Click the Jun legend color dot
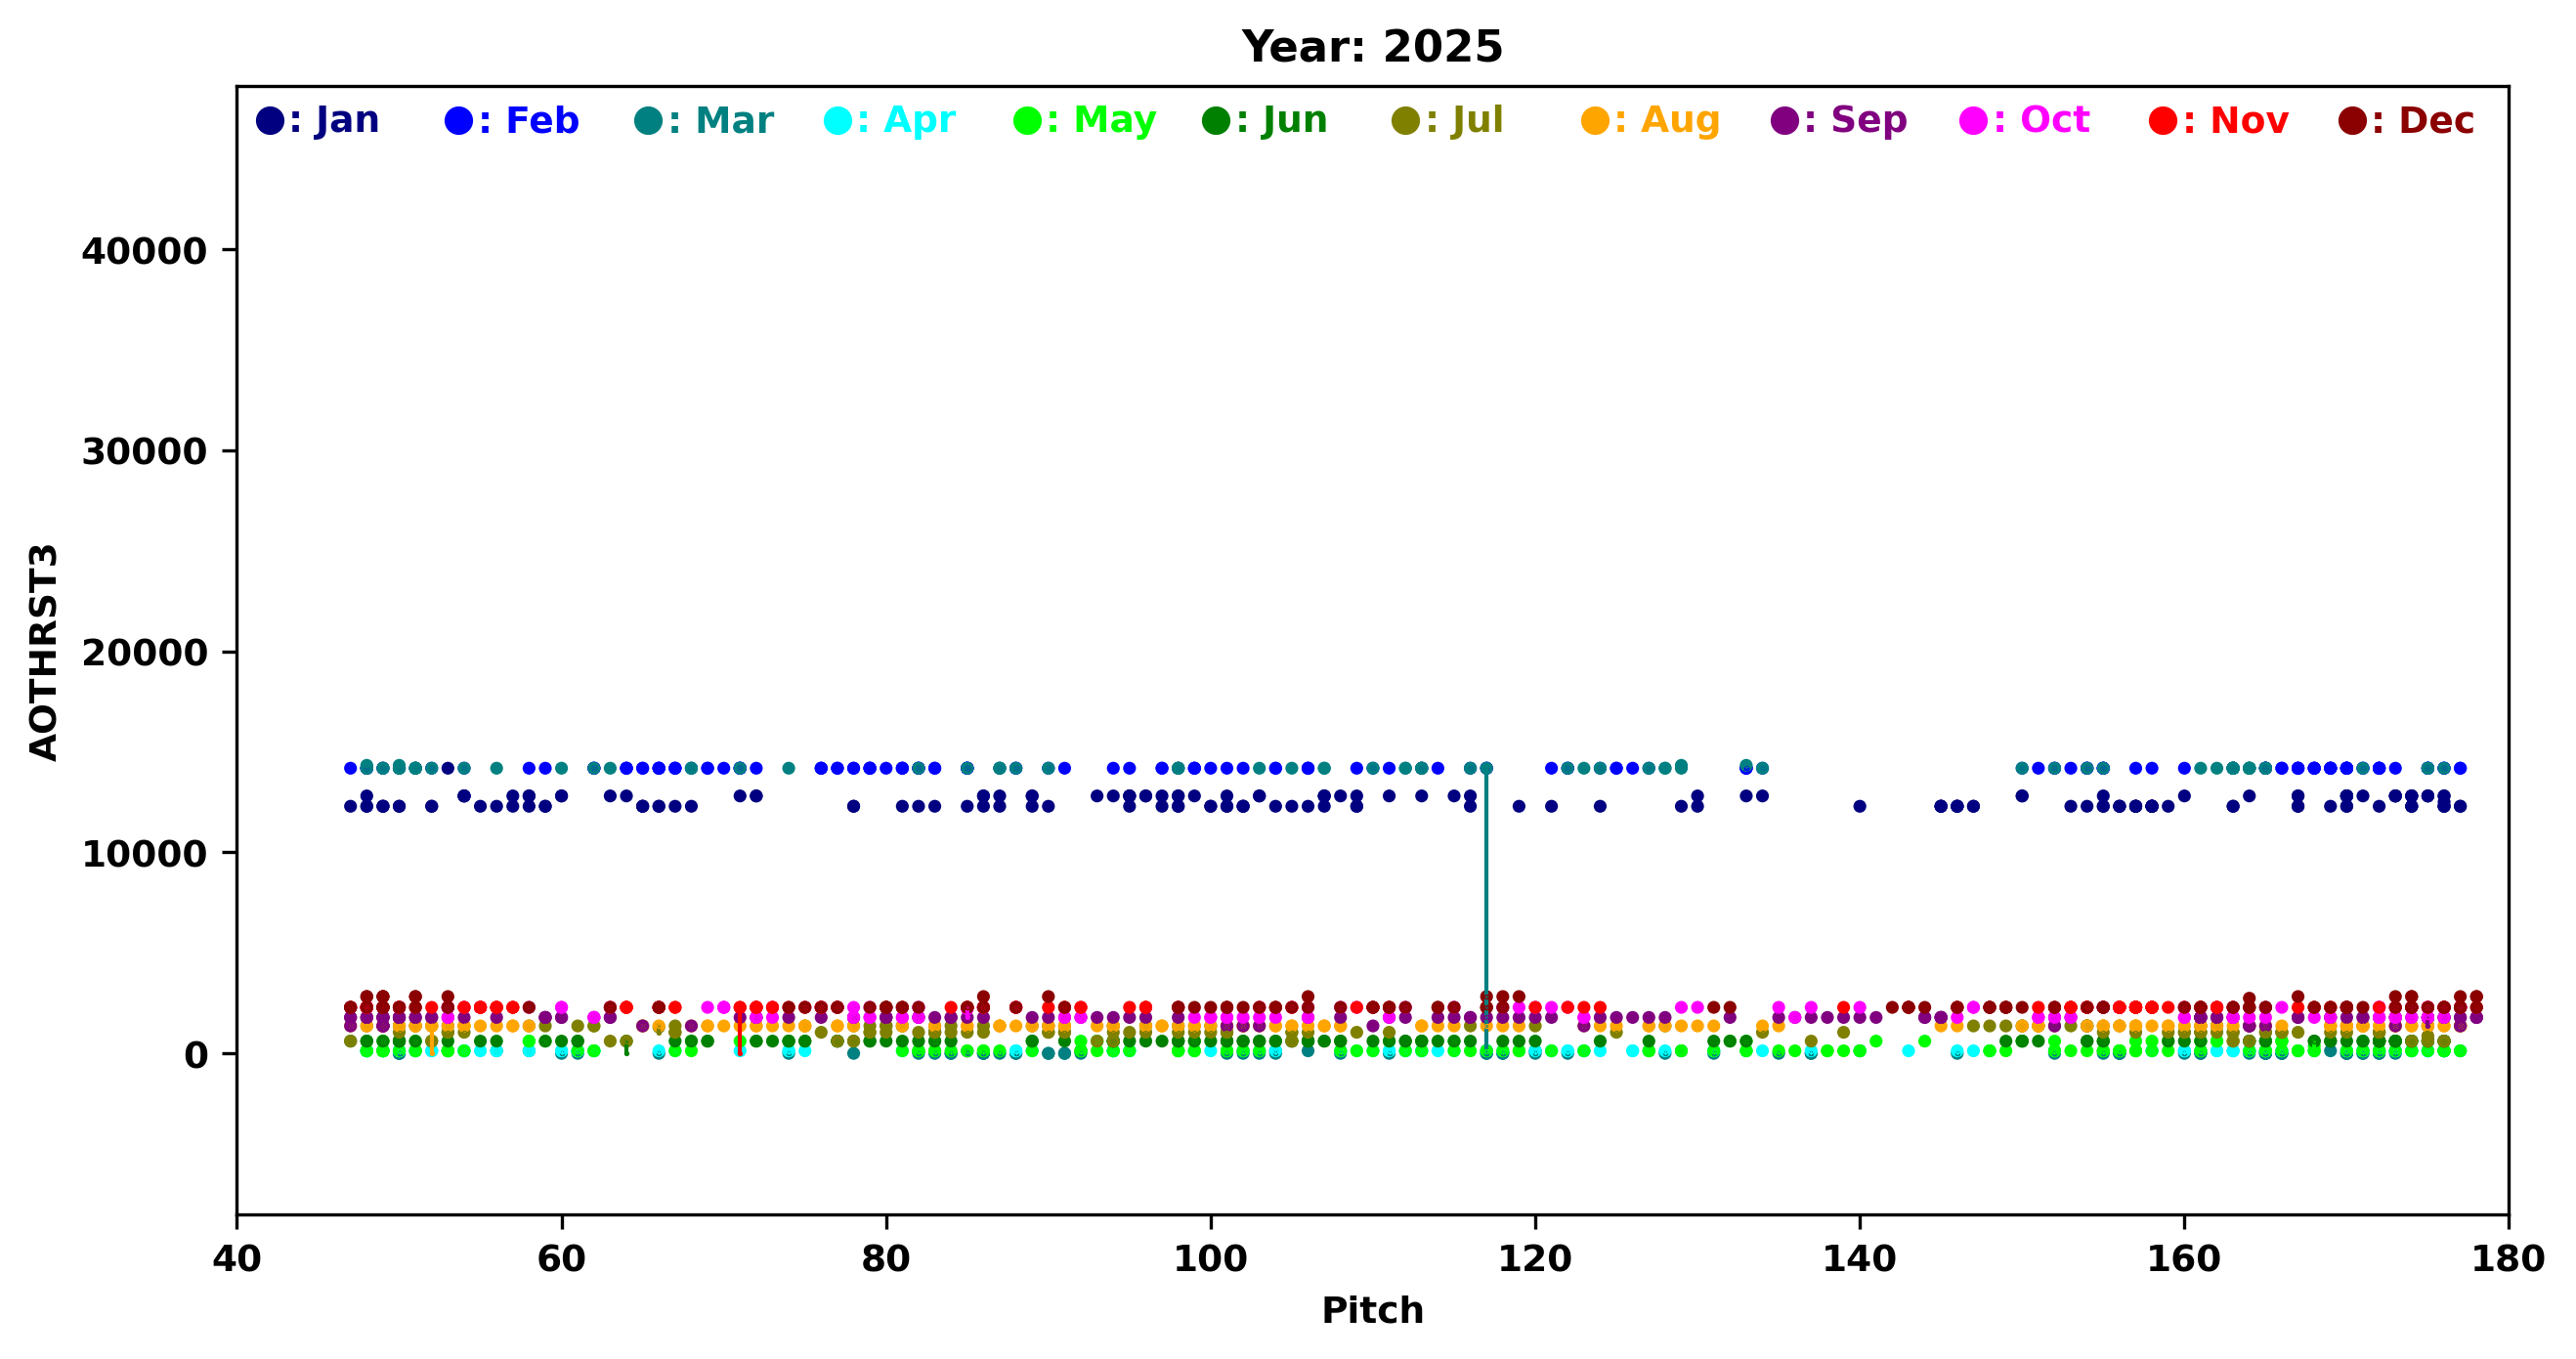 tap(1216, 121)
